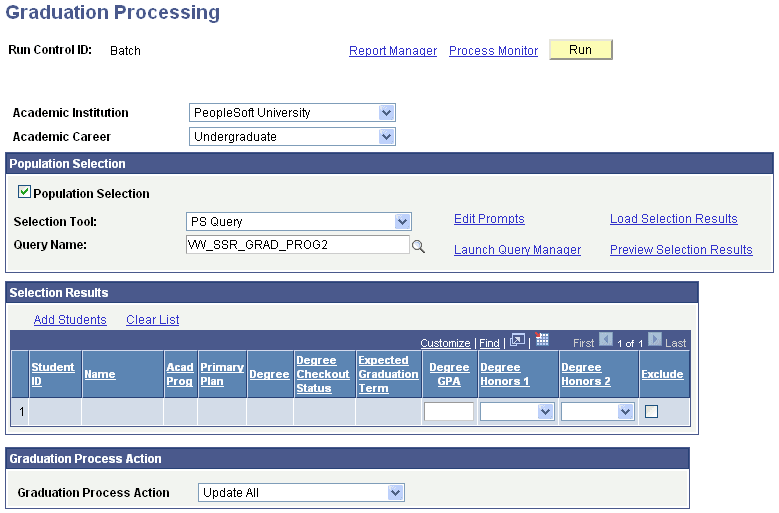
Task: Open the Report Manager link
Action: pos(393,51)
